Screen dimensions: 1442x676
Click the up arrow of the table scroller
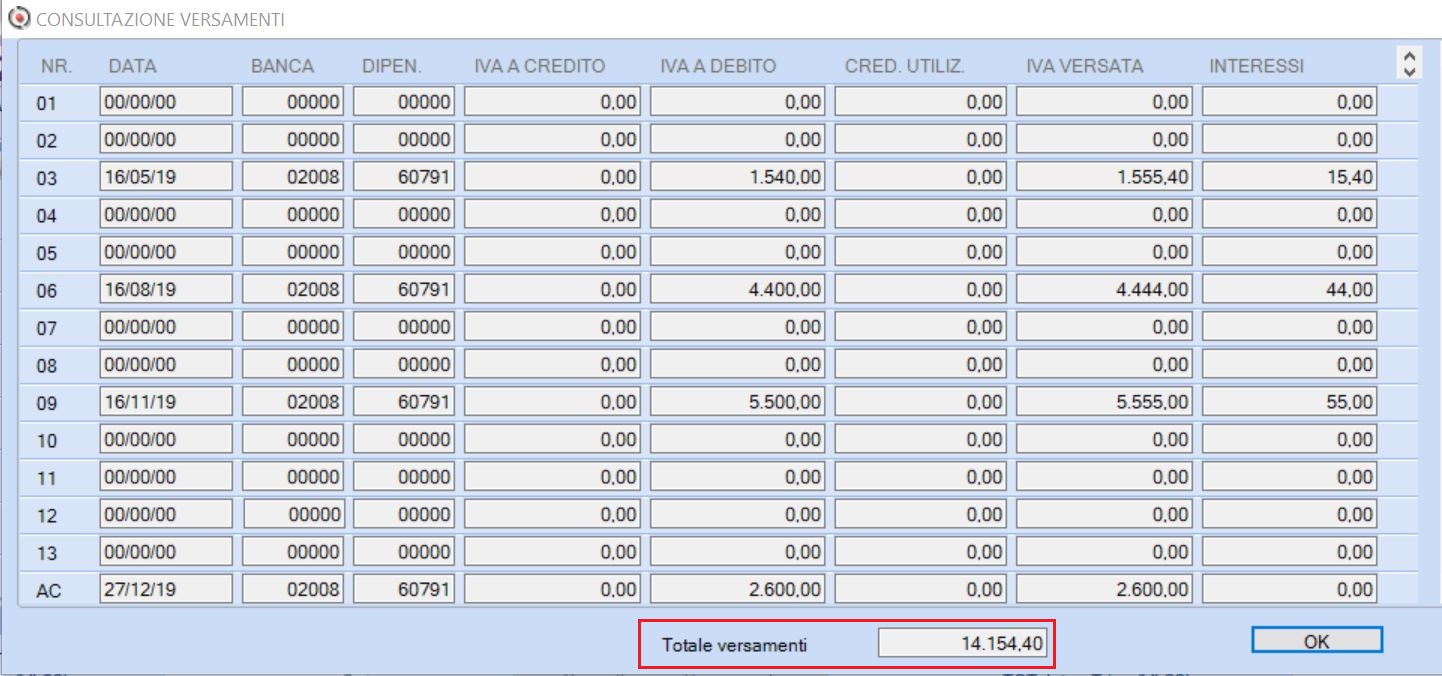click(x=1409, y=58)
